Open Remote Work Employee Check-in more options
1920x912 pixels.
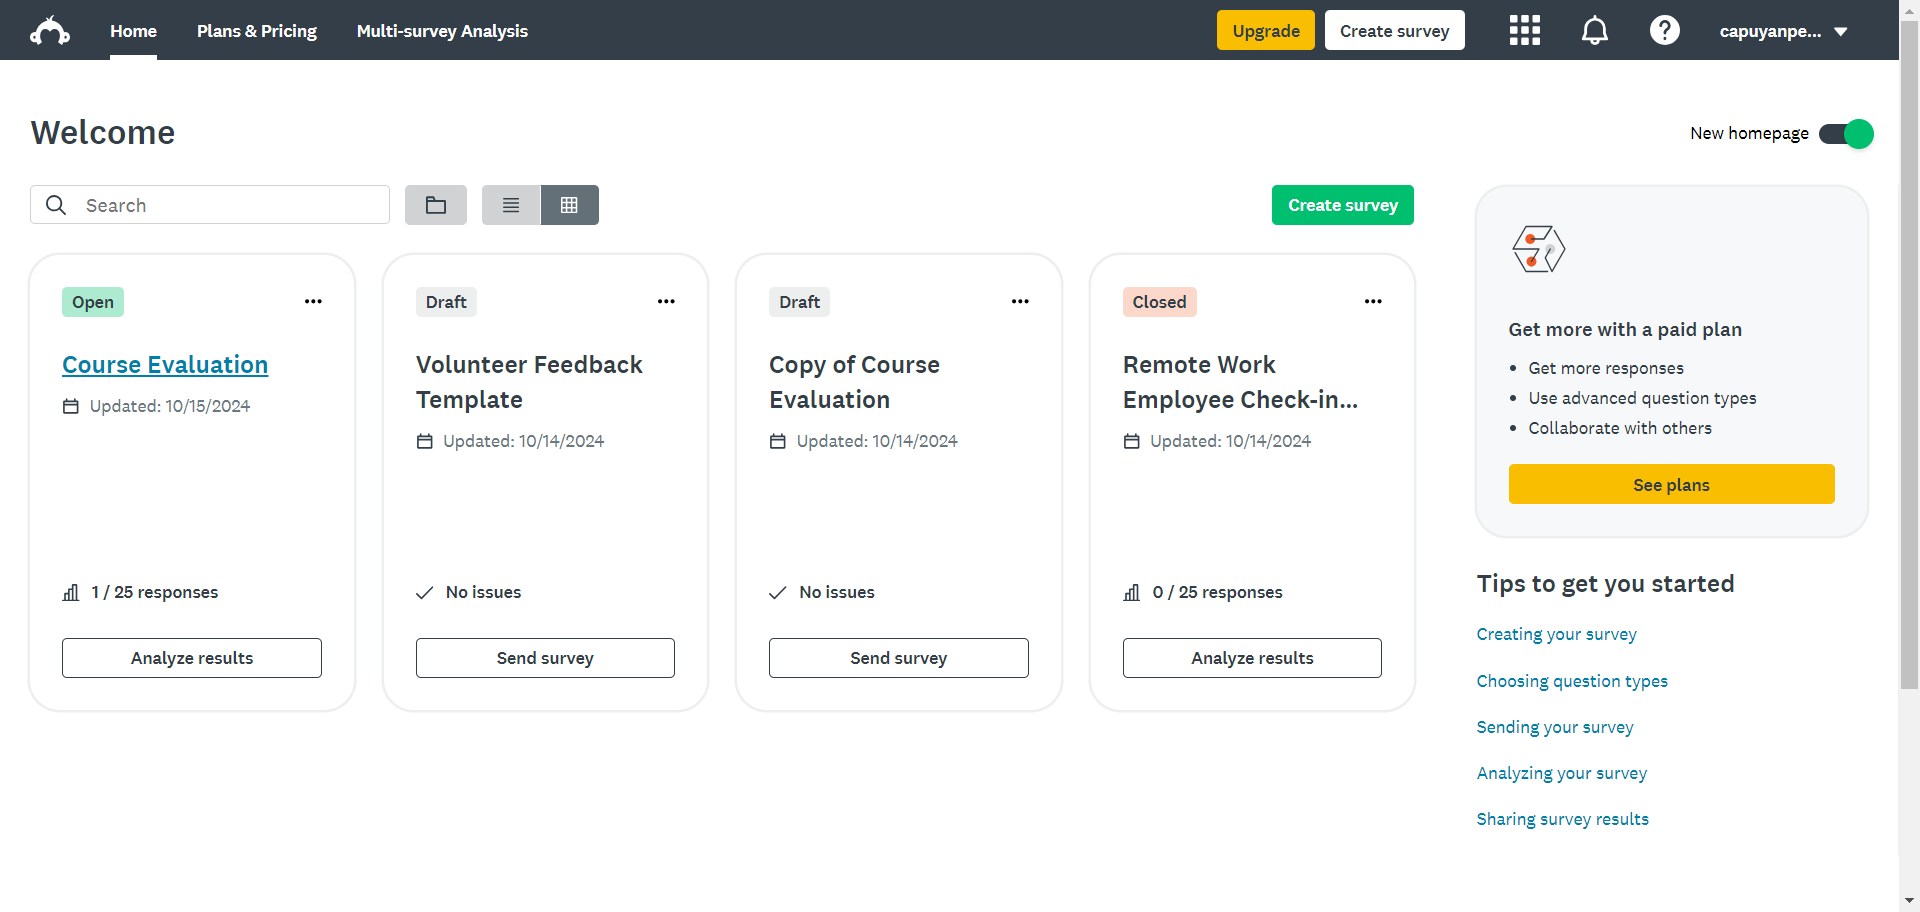click(x=1373, y=301)
